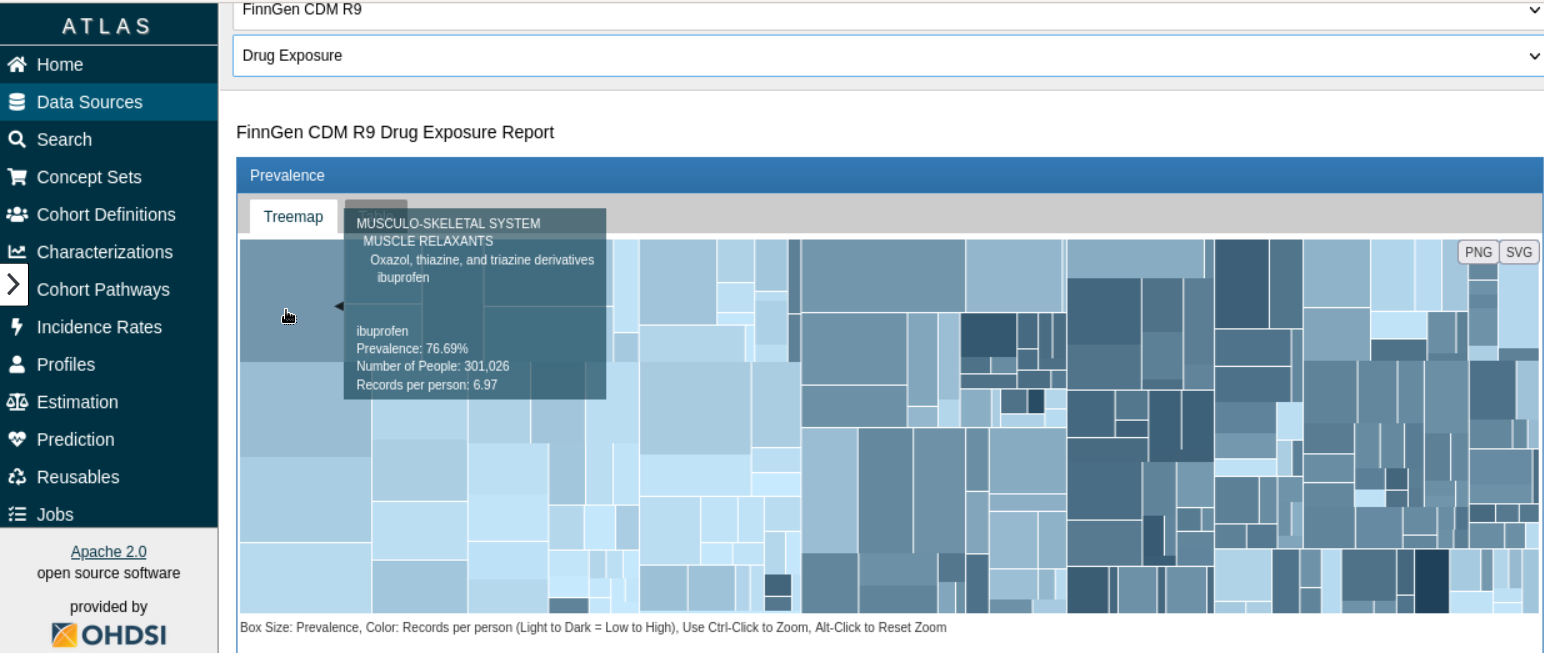The image size is (1544, 653).
Task: Open Concept Sets cart icon
Action: (x=16, y=177)
